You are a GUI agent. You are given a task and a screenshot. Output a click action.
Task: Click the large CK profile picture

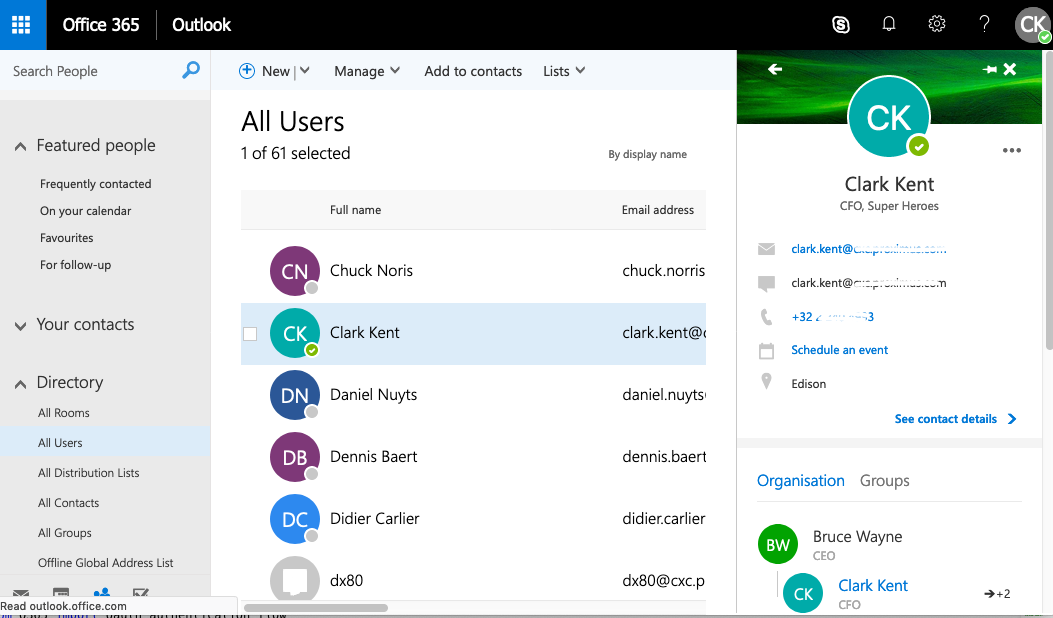889,117
